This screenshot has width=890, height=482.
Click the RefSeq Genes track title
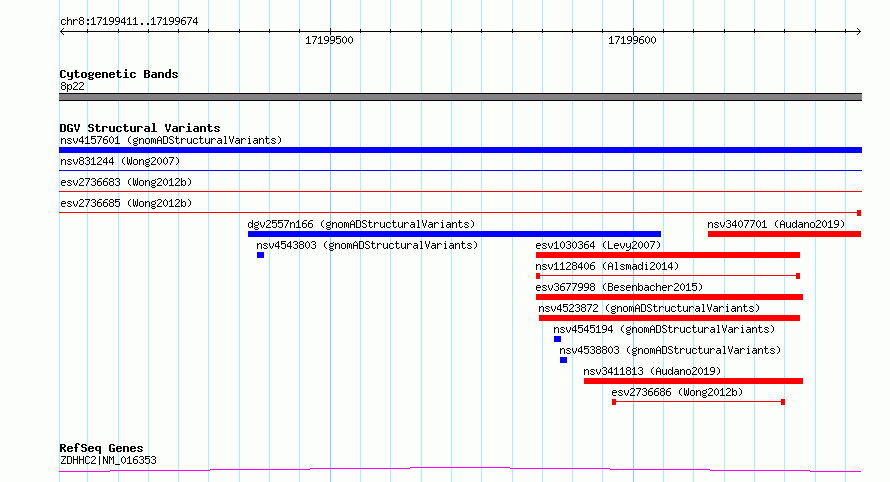[x=101, y=448]
